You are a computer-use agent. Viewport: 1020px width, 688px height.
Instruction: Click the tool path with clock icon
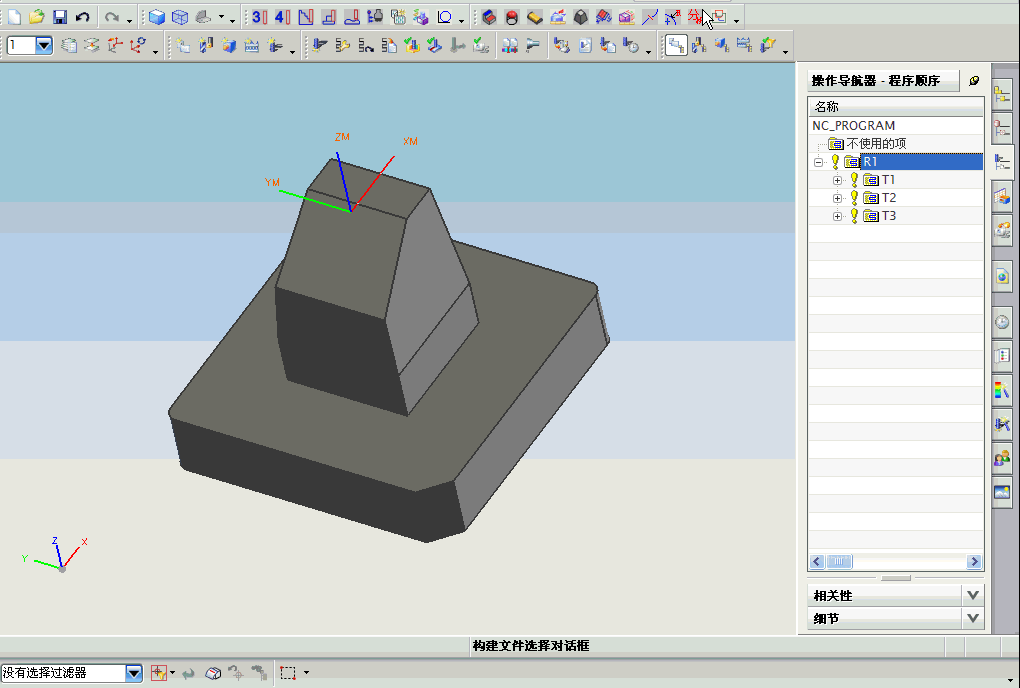pyautogui.click(x=630, y=46)
